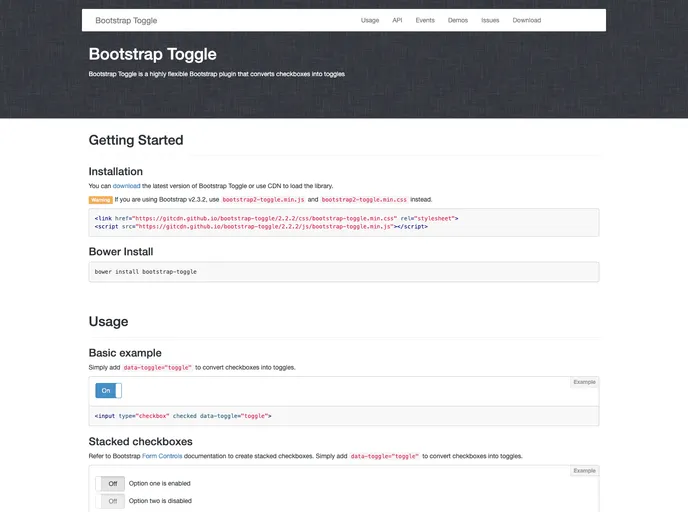The height and width of the screenshot is (512, 688).
Task: Click the Option one is enabled label
Action: [160, 483]
